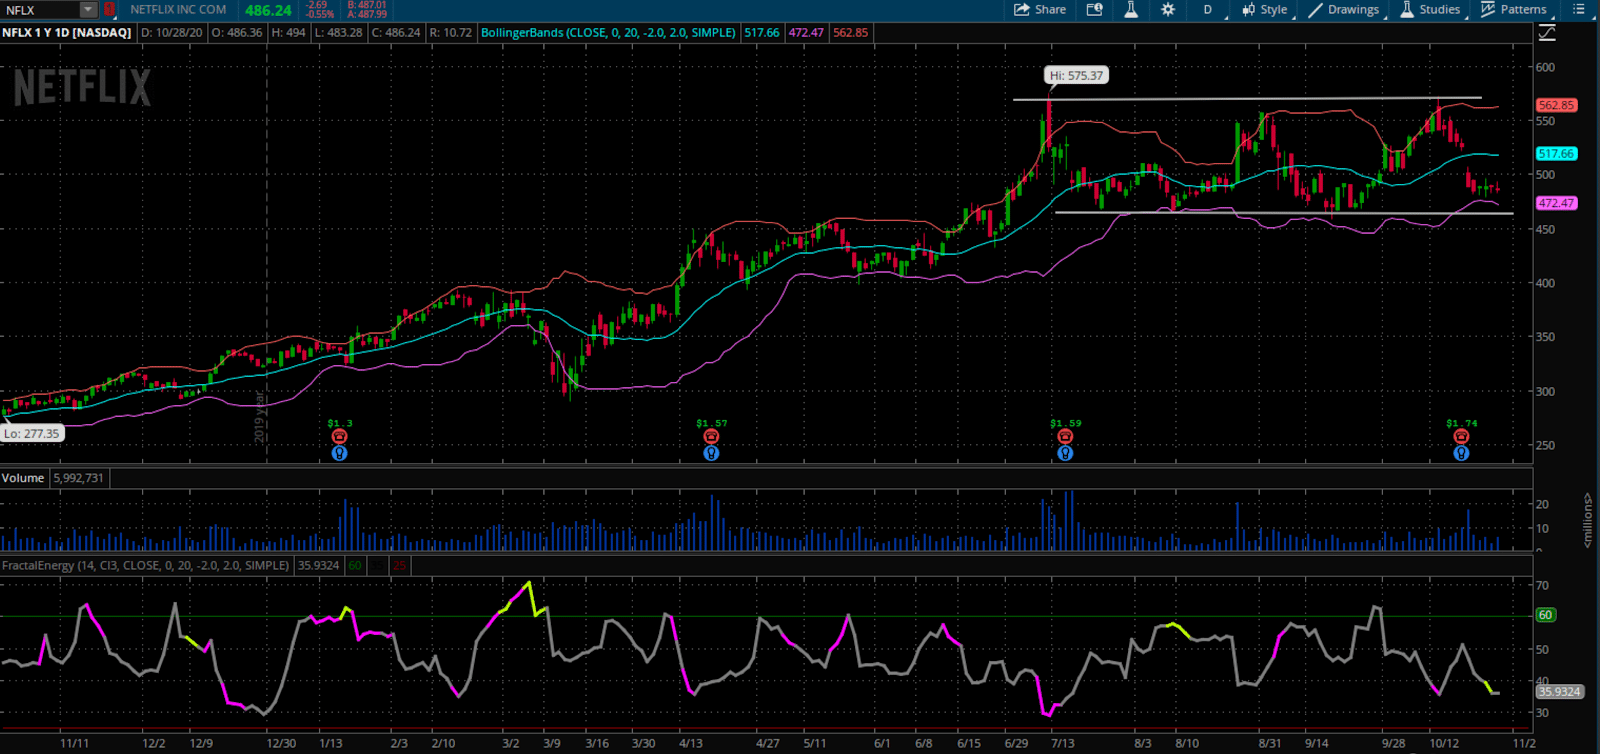Click the earnings phone icon at $1.74
This screenshot has width=1600, height=754.
(1461, 436)
